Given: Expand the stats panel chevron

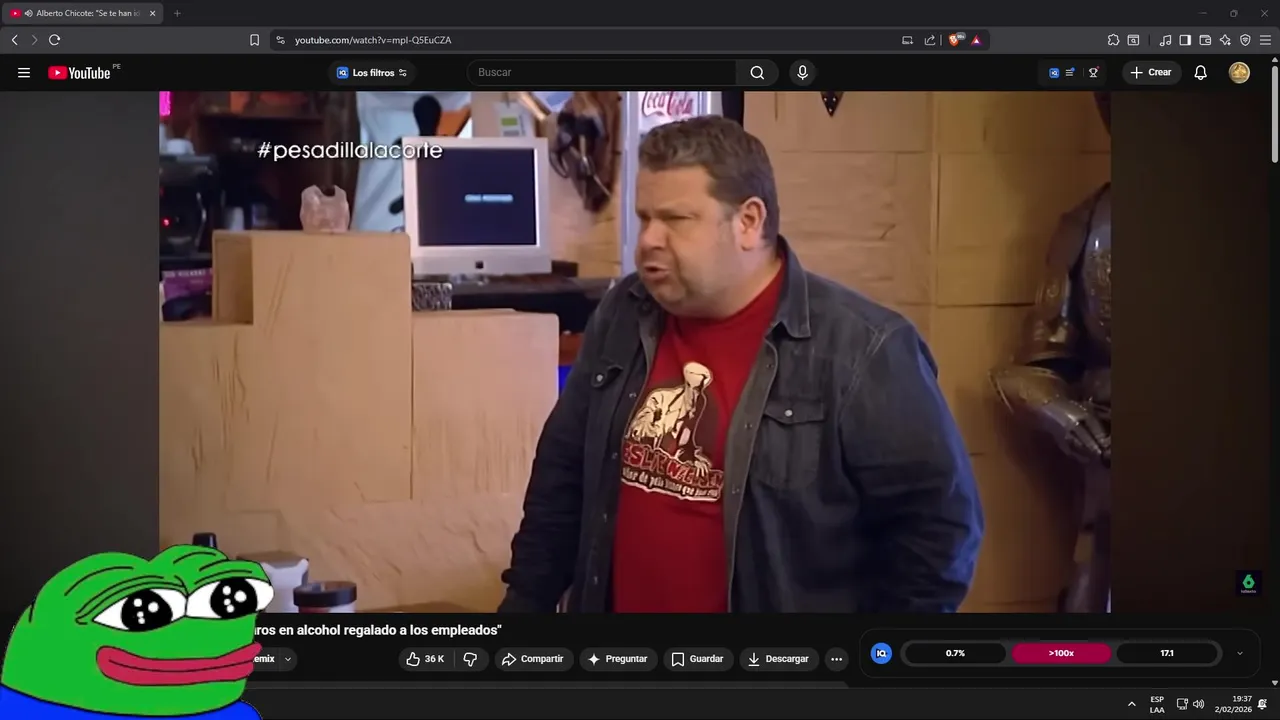Looking at the screenshot, I should (1240, 653).
